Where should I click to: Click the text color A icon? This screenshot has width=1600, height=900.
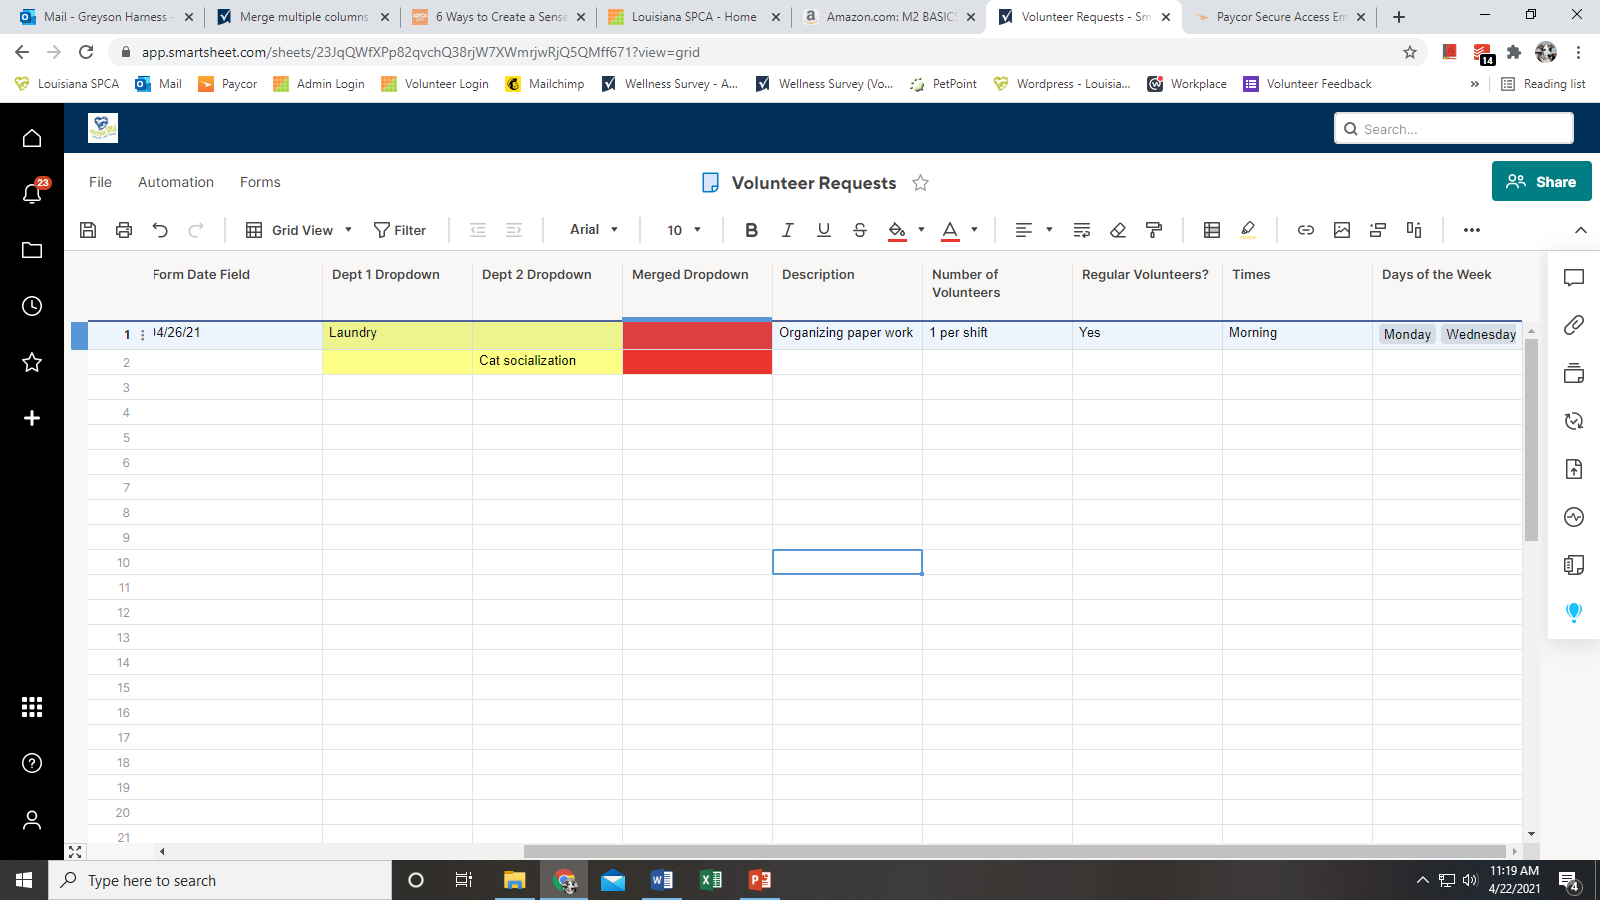pos(950,230)
